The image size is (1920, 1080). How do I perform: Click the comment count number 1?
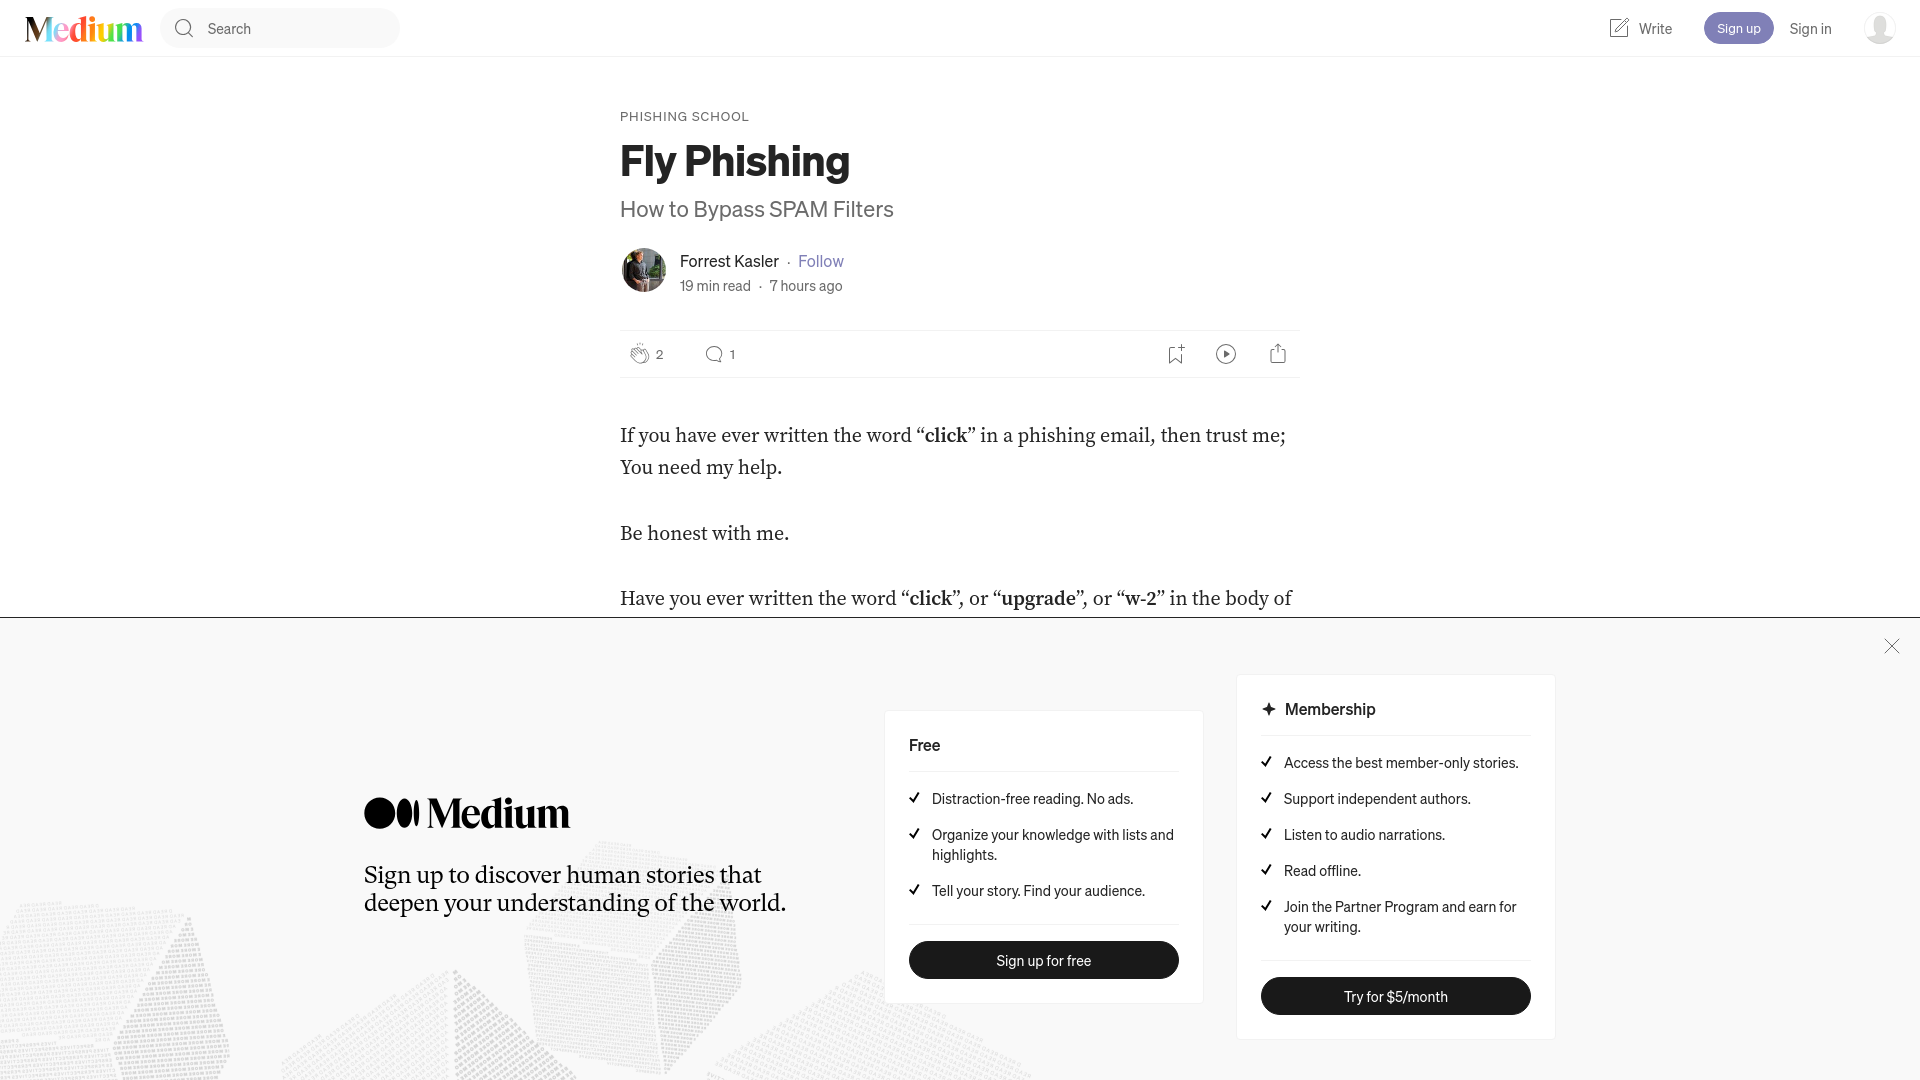click(x=732, y=353)
